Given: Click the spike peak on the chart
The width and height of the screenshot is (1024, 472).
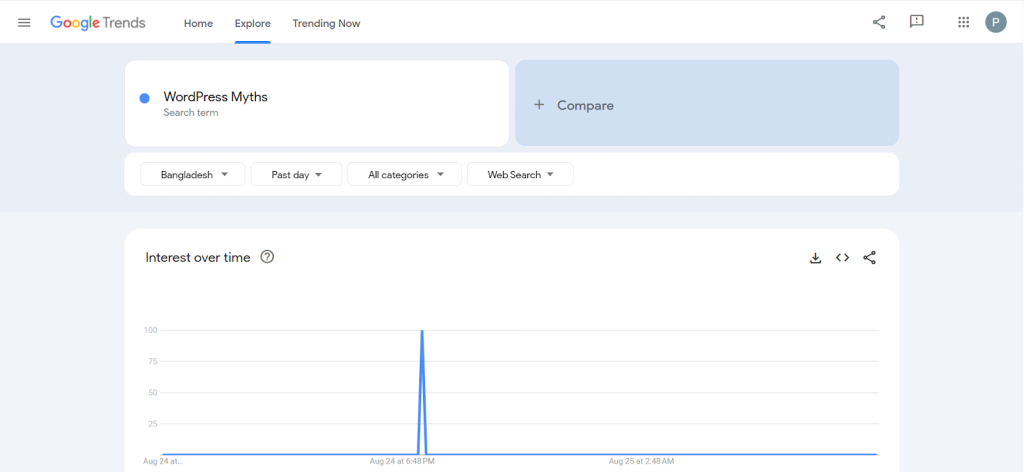Looking at the screenshot, I should point(422,331).
